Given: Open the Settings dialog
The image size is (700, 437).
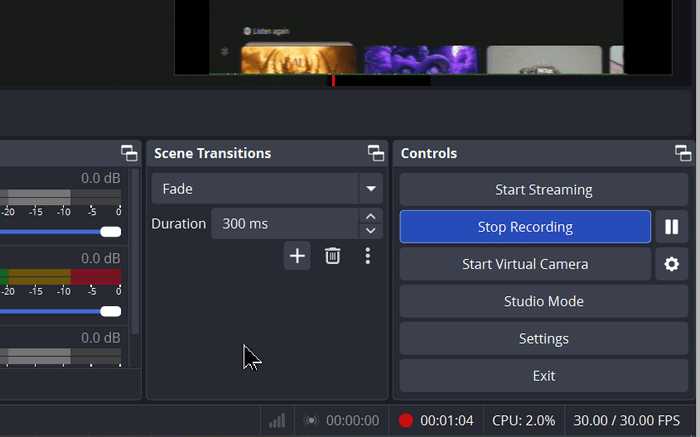Looking at the screenshot, I should [x=544, y=339].
